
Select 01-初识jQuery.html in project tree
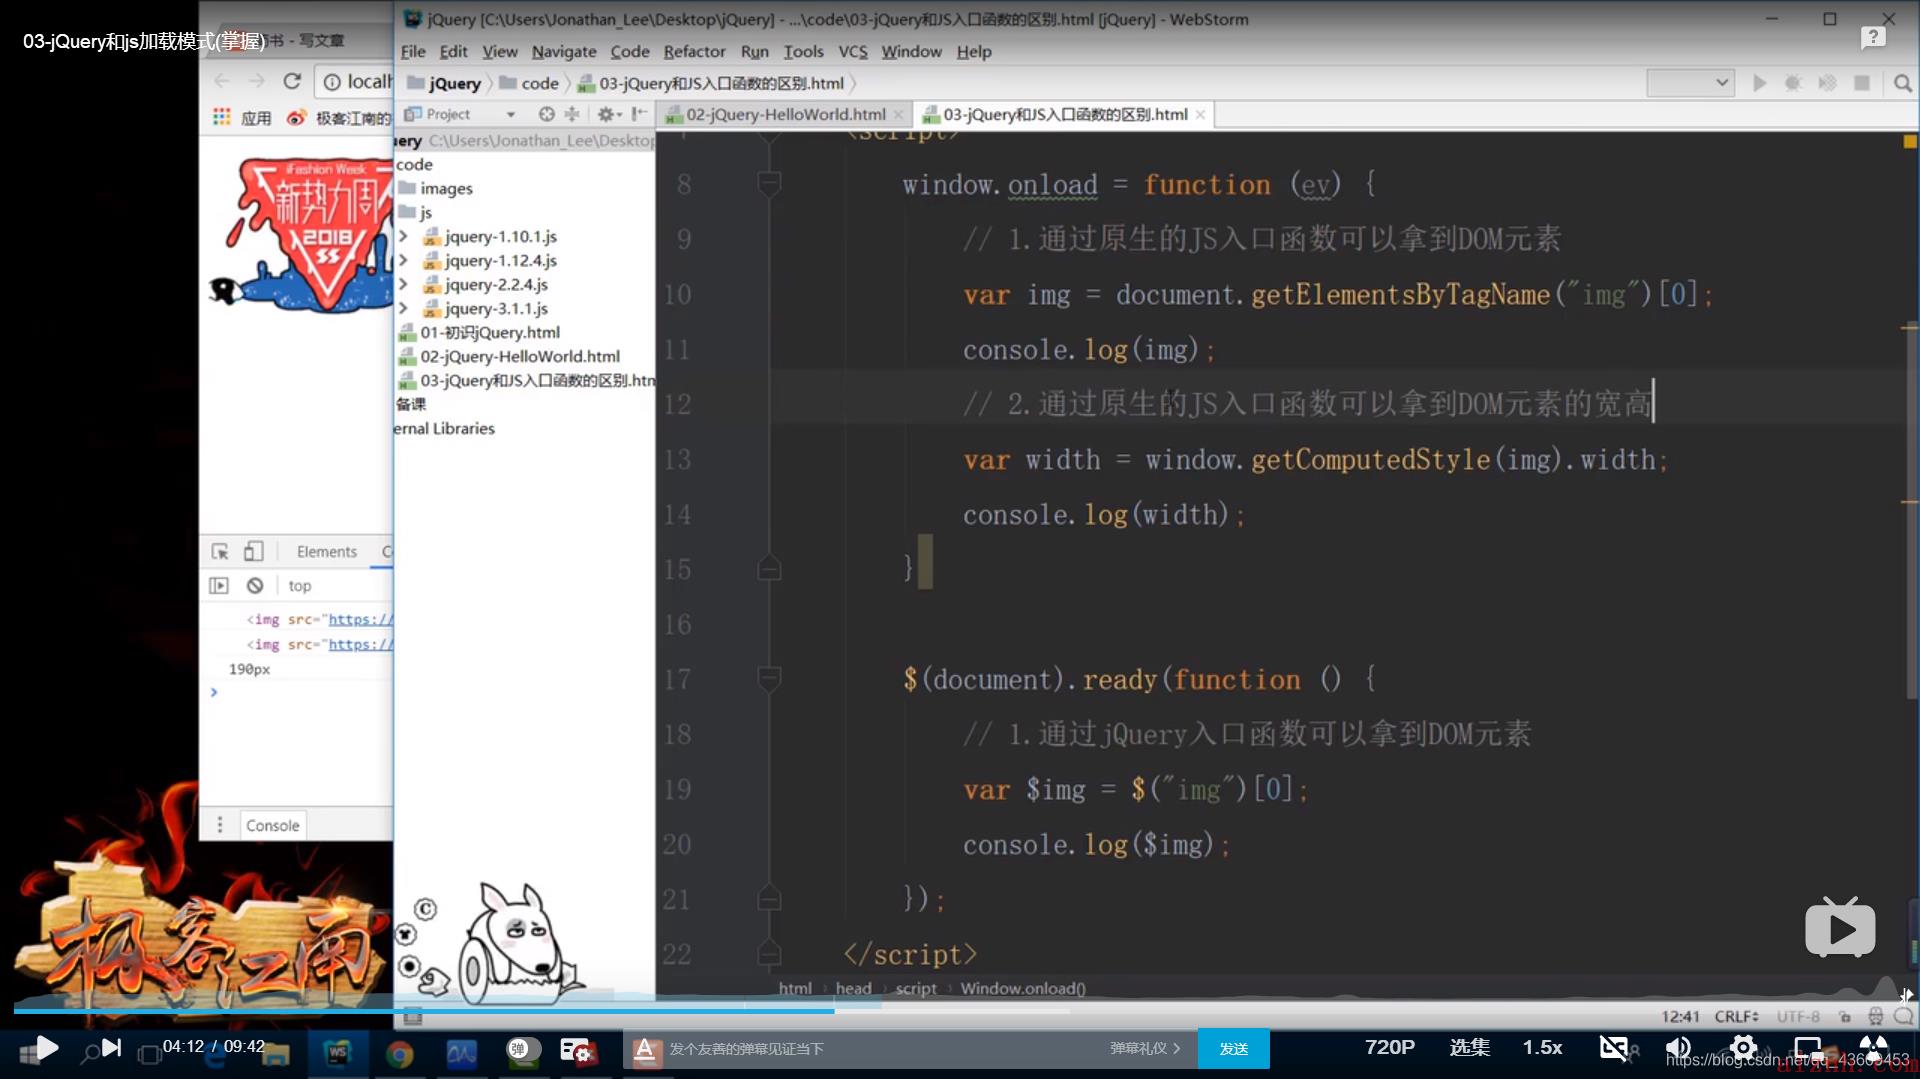pyautogui.click(x=479, y=332)
